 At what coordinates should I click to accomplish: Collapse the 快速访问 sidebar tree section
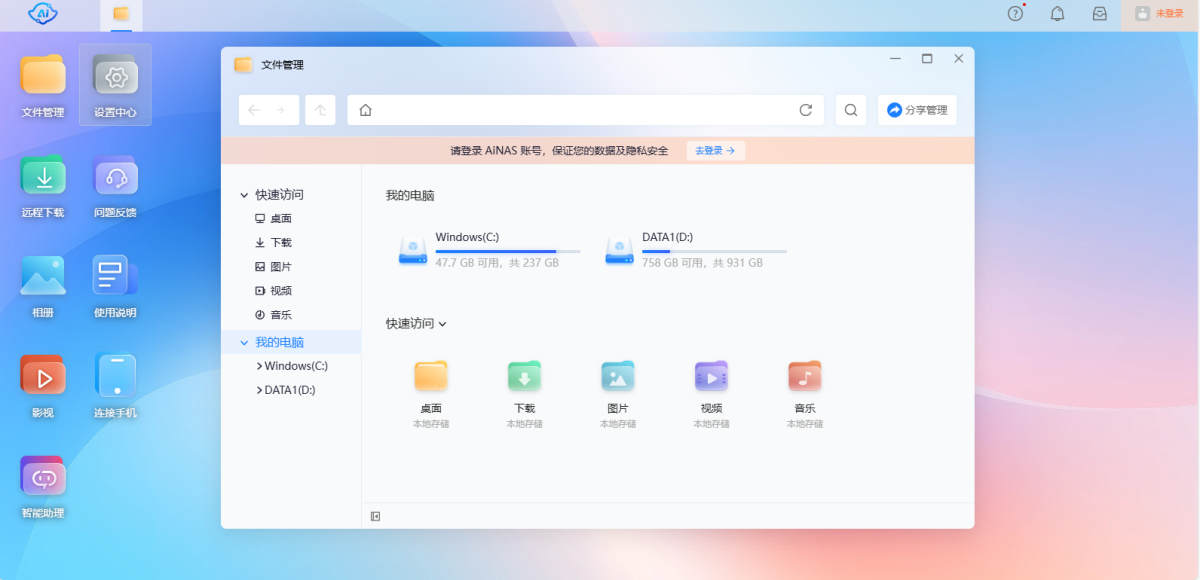(244, 195)
